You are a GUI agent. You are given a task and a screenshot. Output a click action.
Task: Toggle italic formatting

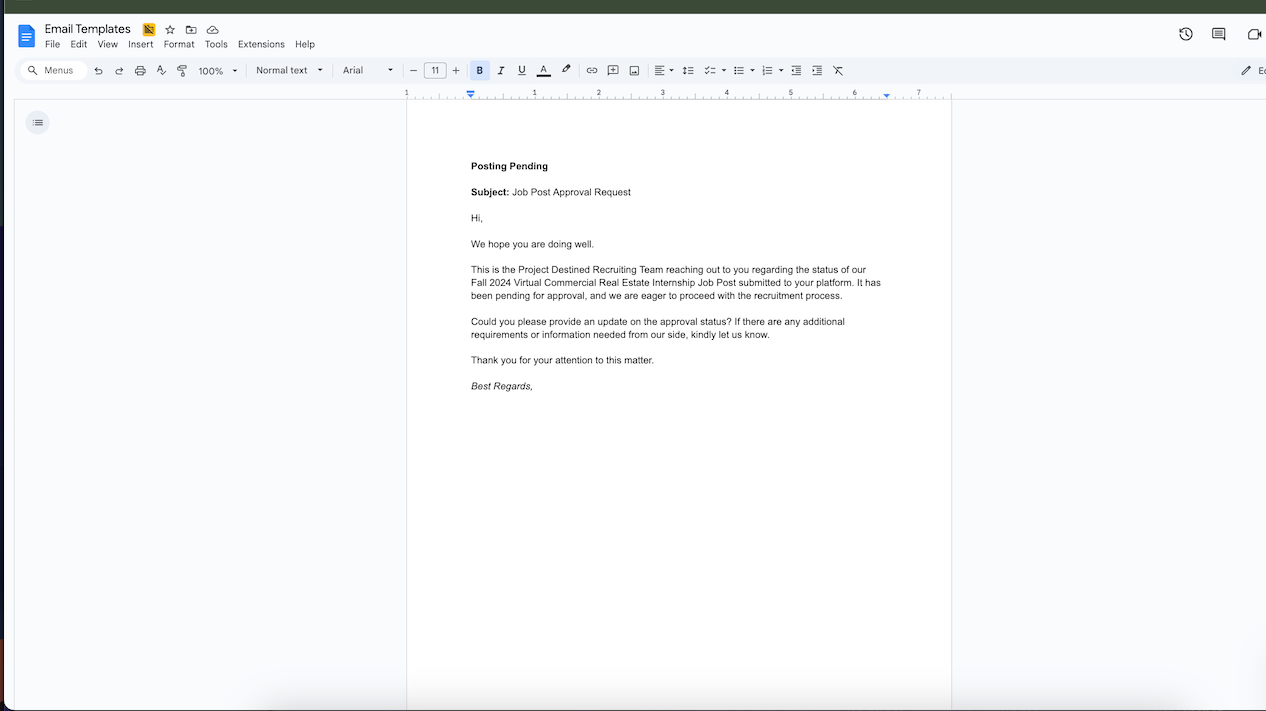501,71
